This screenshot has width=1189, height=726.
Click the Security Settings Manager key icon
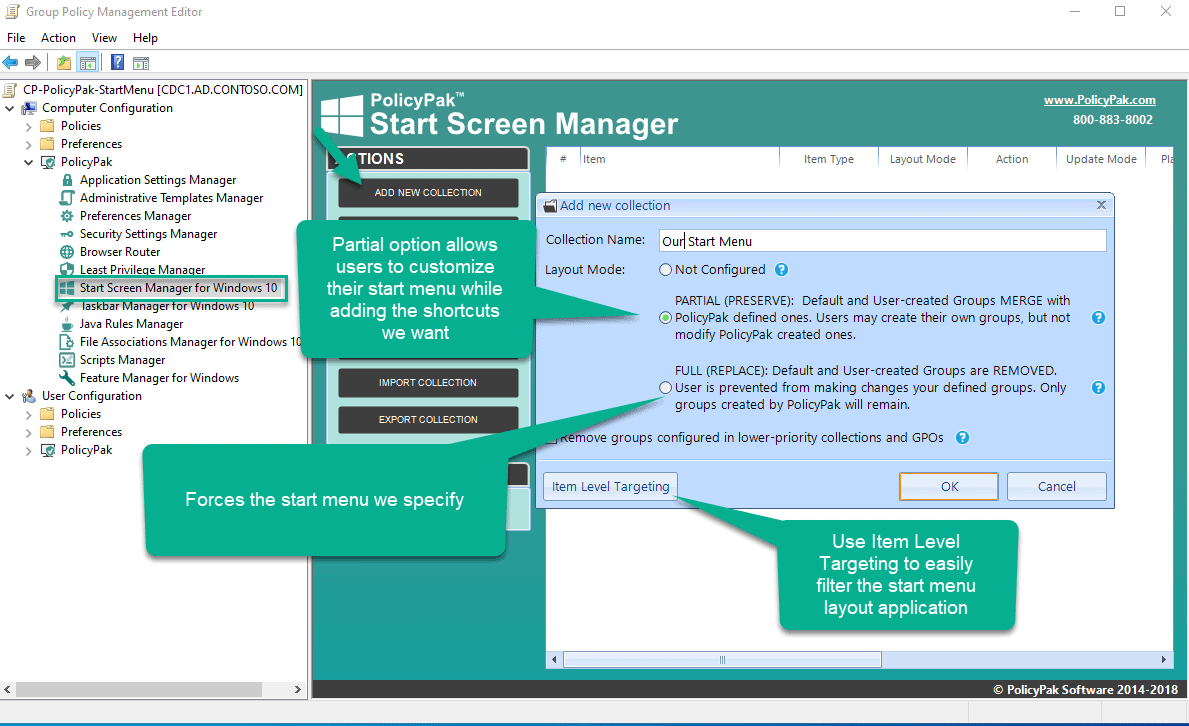(x=67, y=234)
